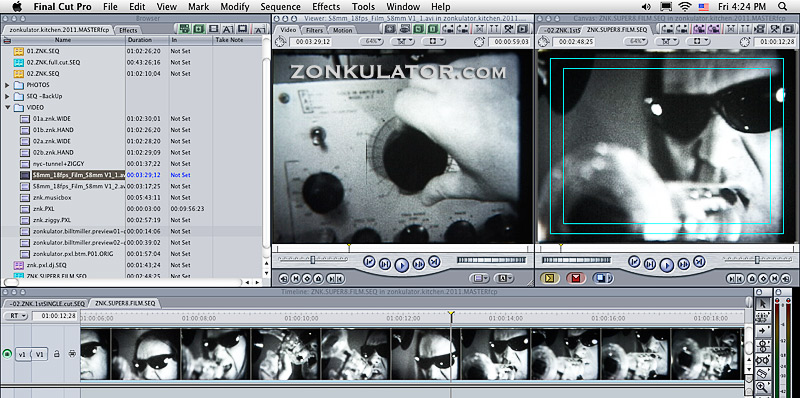The image size is (800, 398).
Task: Click Timeline current timecode field 01:00:12;28
Action: 55,316
